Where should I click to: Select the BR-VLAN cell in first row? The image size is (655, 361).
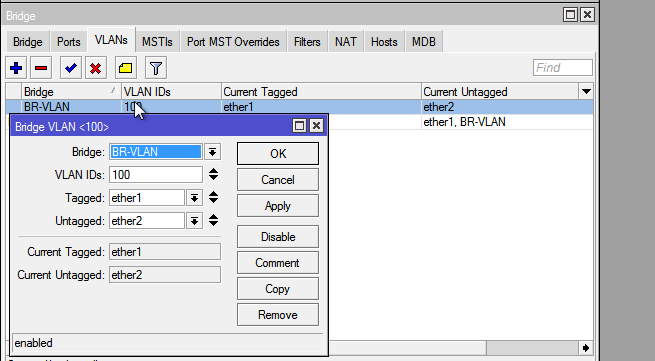click(x=71, y=107)
